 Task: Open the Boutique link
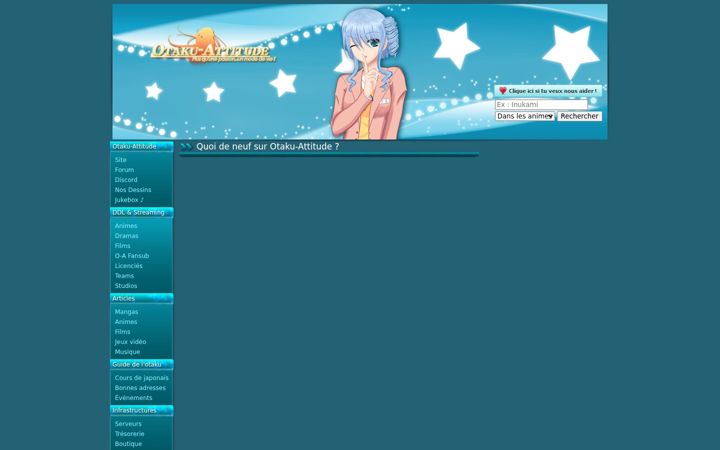pos(128,444)
